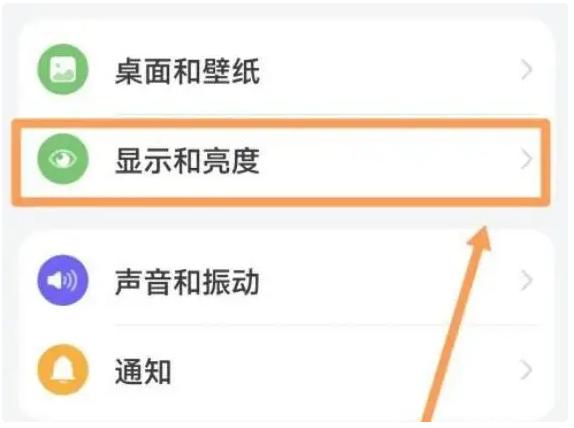574x428 pixels.
Task: Select the 声音和振动 text entry
Action: (x=187, y=282)
